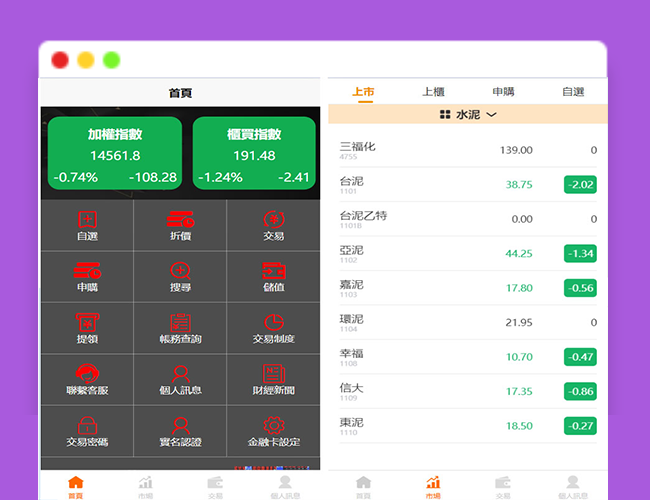Open the 申購 subscription icon in grid
650x500 pixels.
click(x=87, y=271)
